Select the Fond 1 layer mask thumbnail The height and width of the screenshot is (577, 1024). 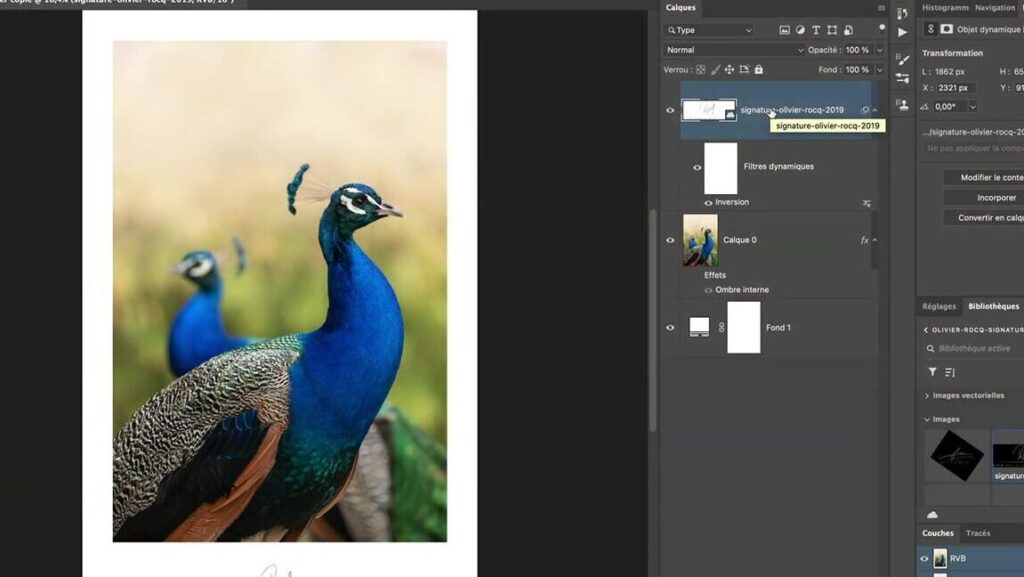744,328
